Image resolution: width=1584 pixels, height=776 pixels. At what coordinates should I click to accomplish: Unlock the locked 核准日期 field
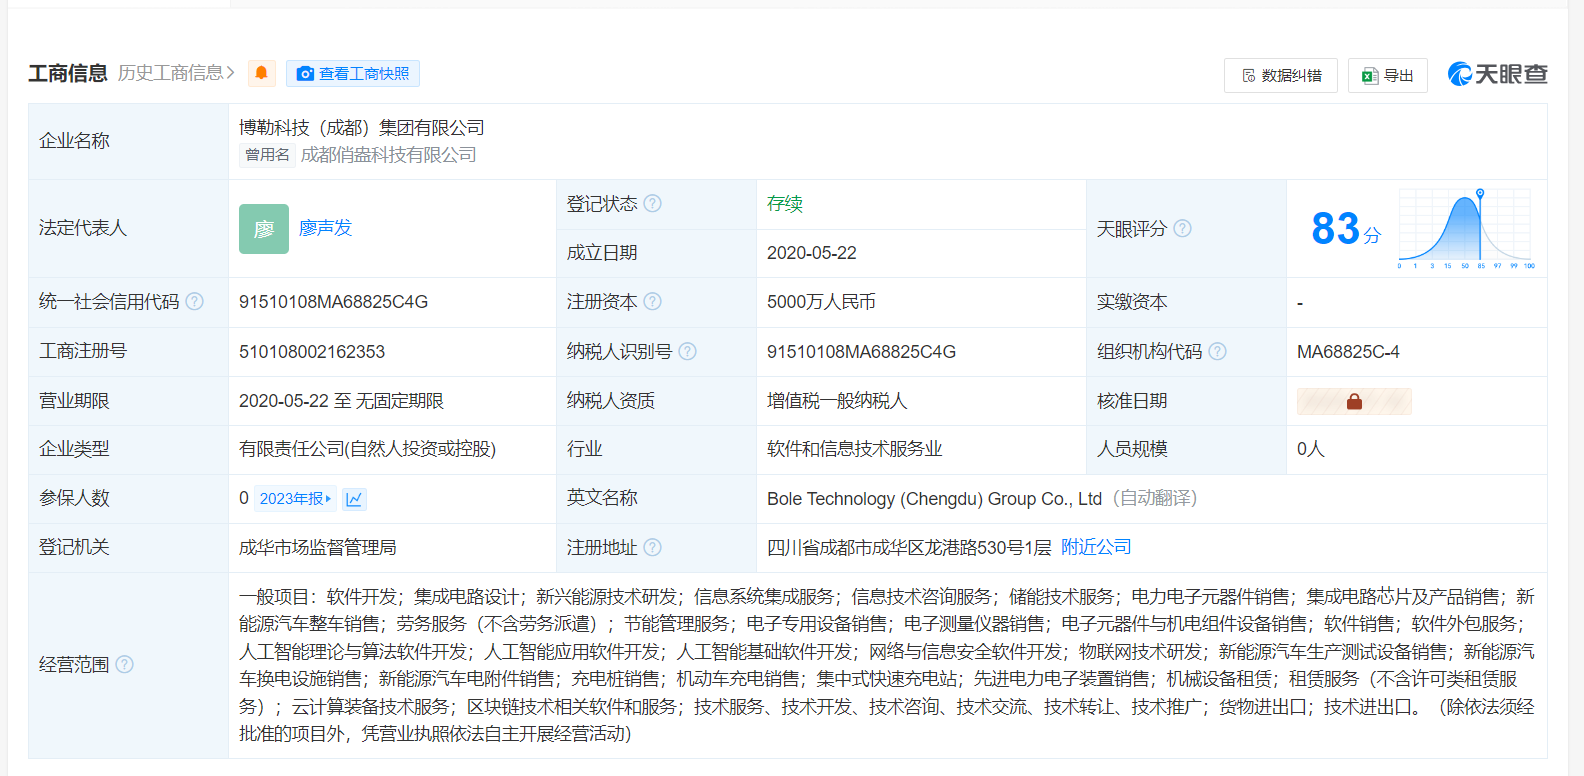pos(1354,401)
